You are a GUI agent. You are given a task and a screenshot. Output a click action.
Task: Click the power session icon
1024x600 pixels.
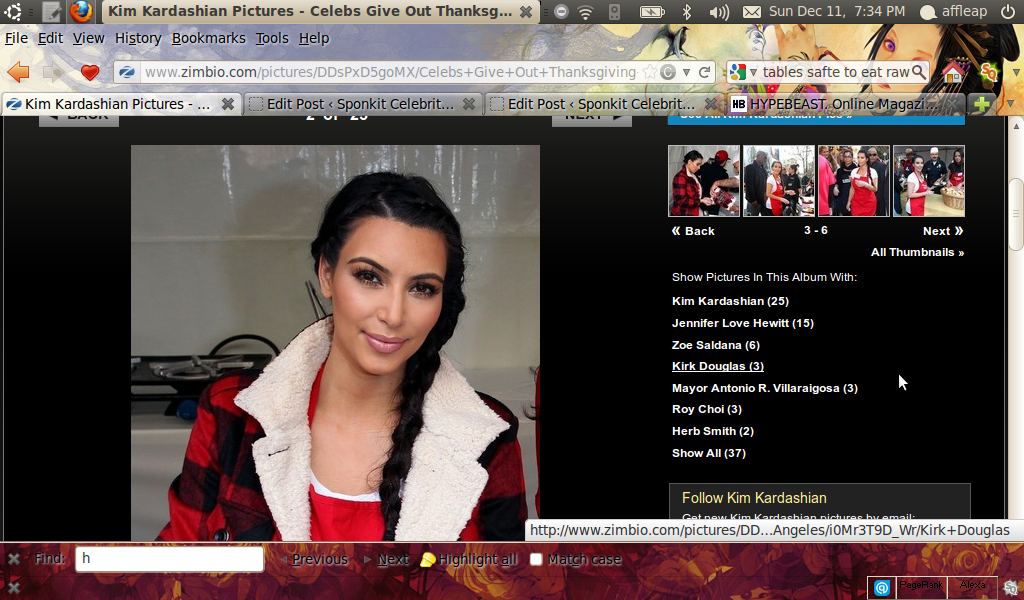point(1008,11)
